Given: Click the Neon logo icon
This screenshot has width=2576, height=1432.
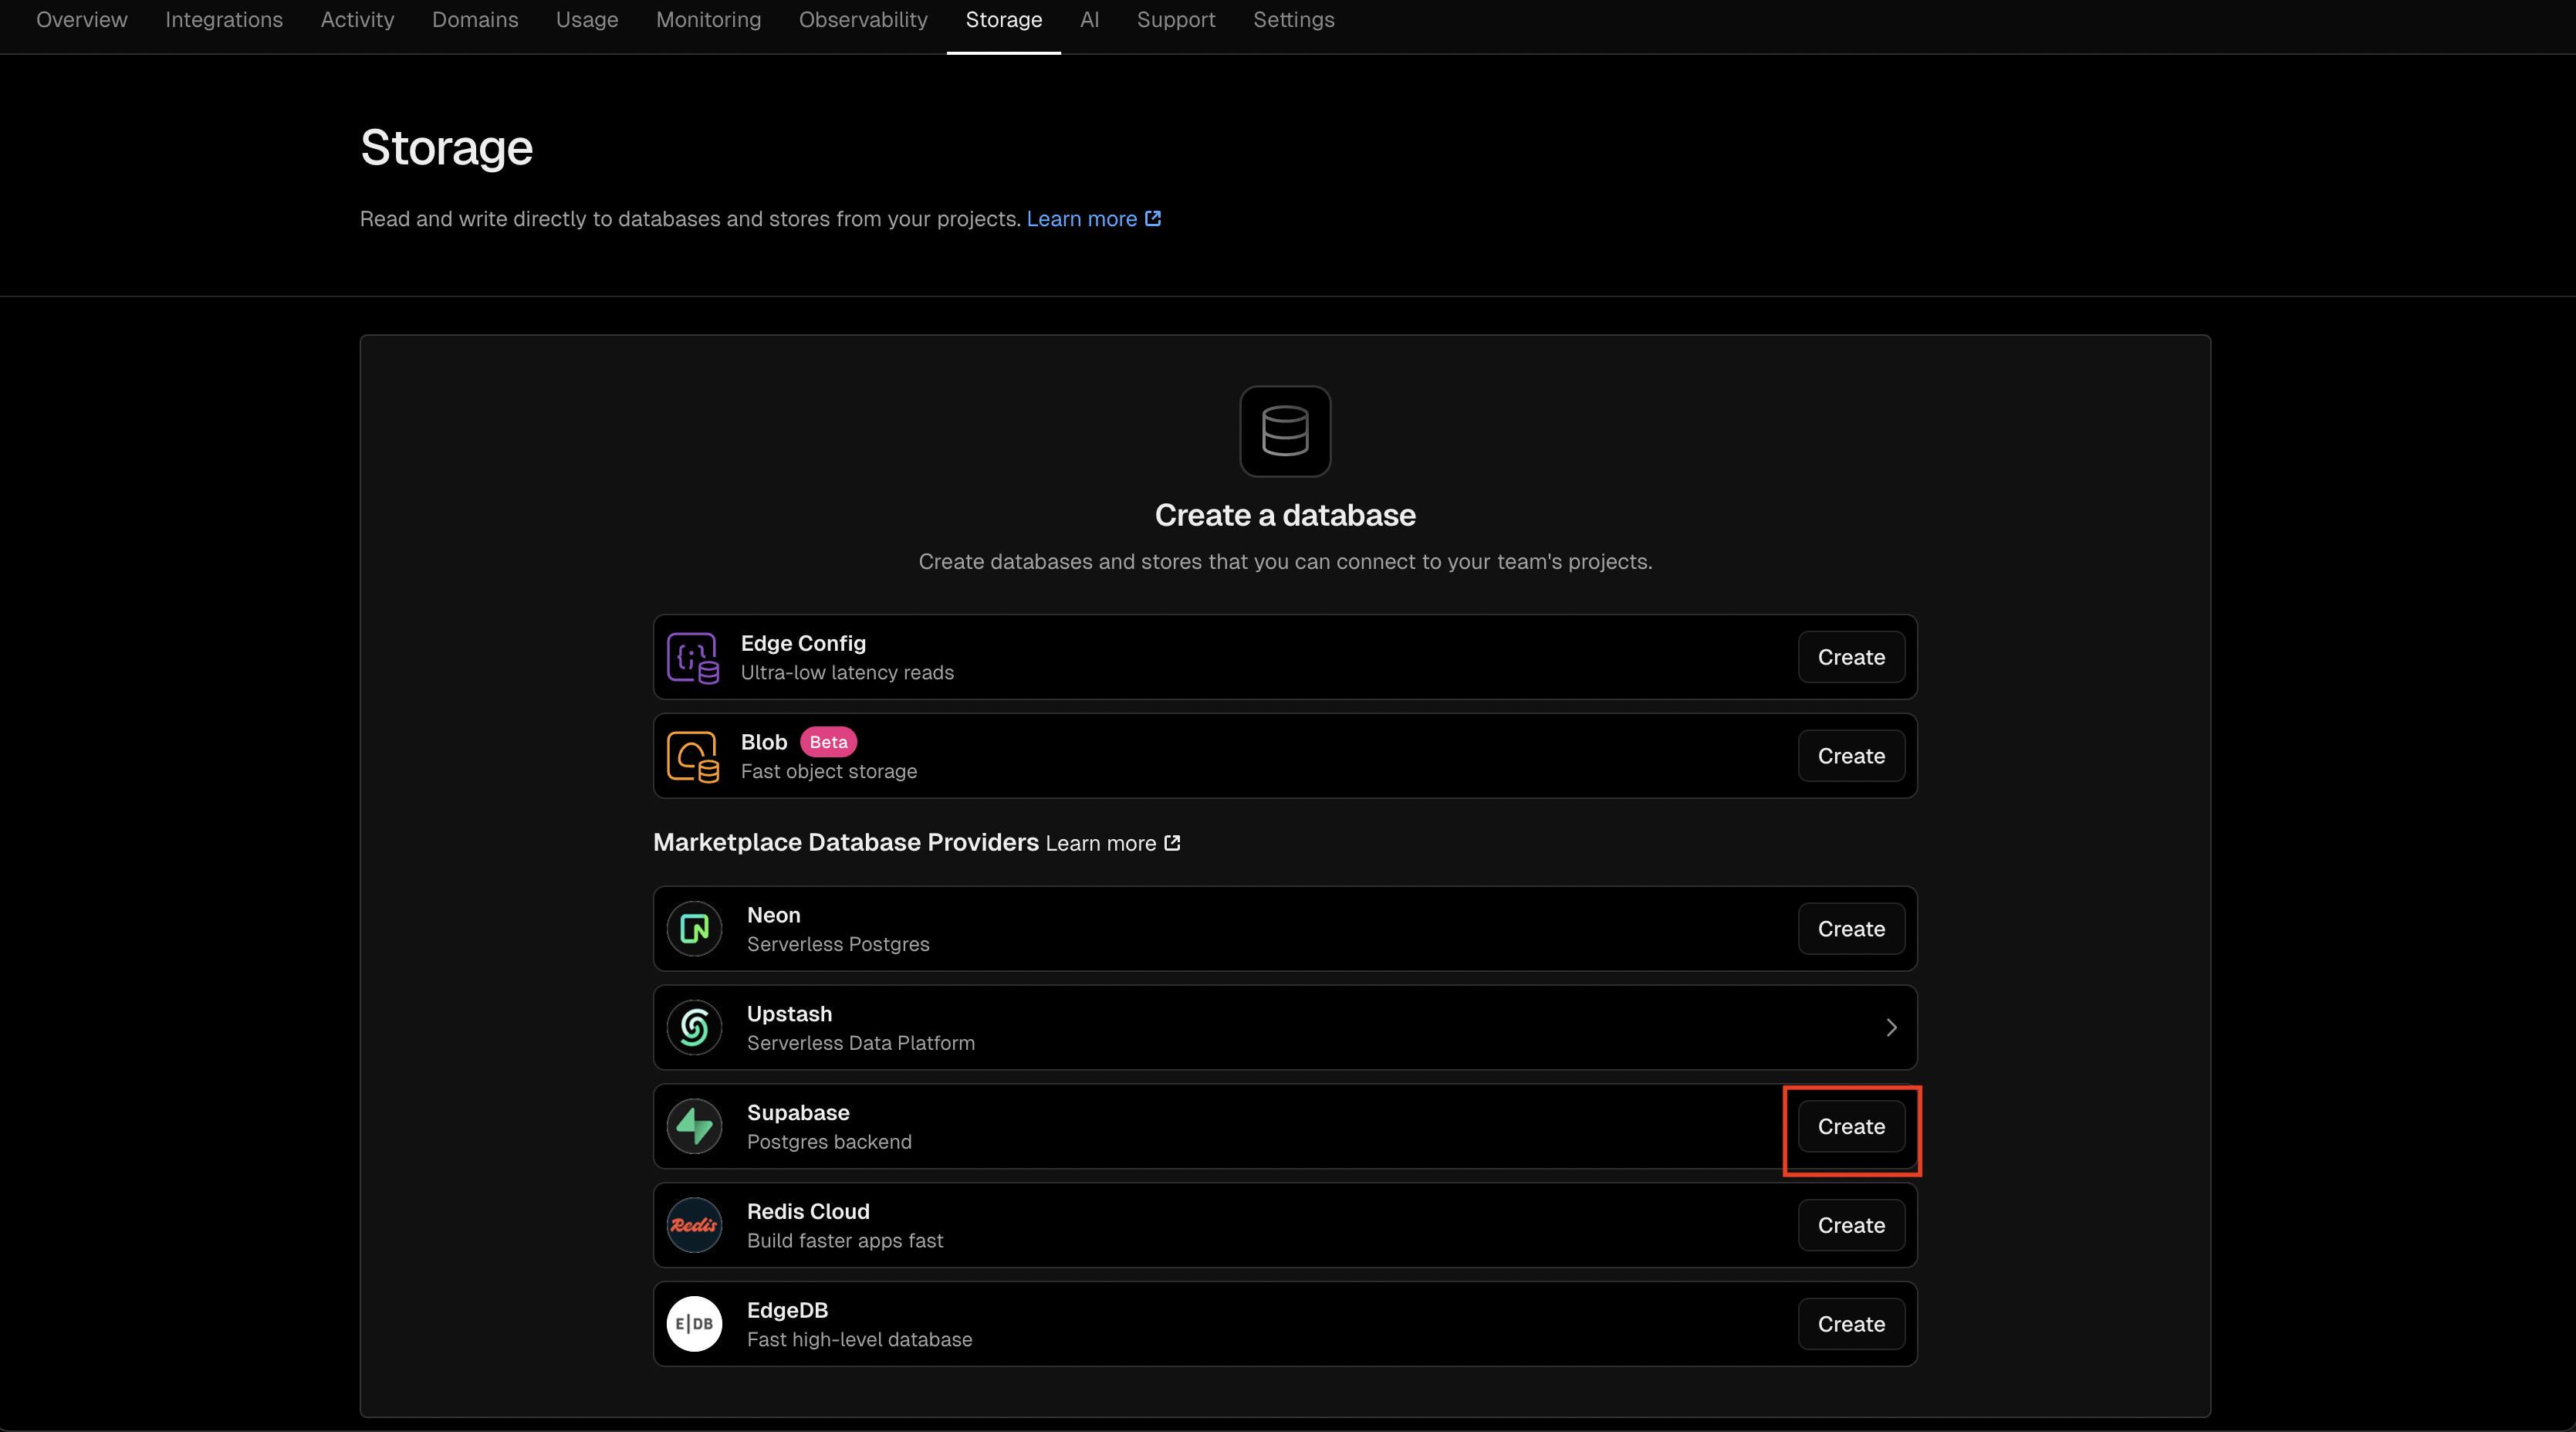Looking at the screenshot, I should 694,929.
